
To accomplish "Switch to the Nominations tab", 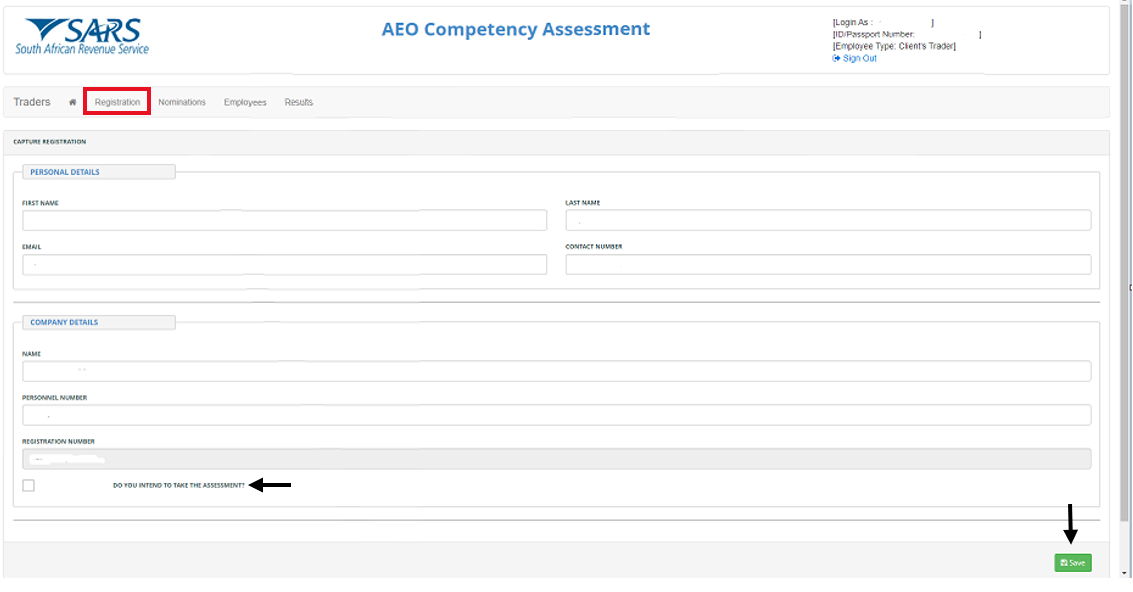I will (x=182, y=102).
